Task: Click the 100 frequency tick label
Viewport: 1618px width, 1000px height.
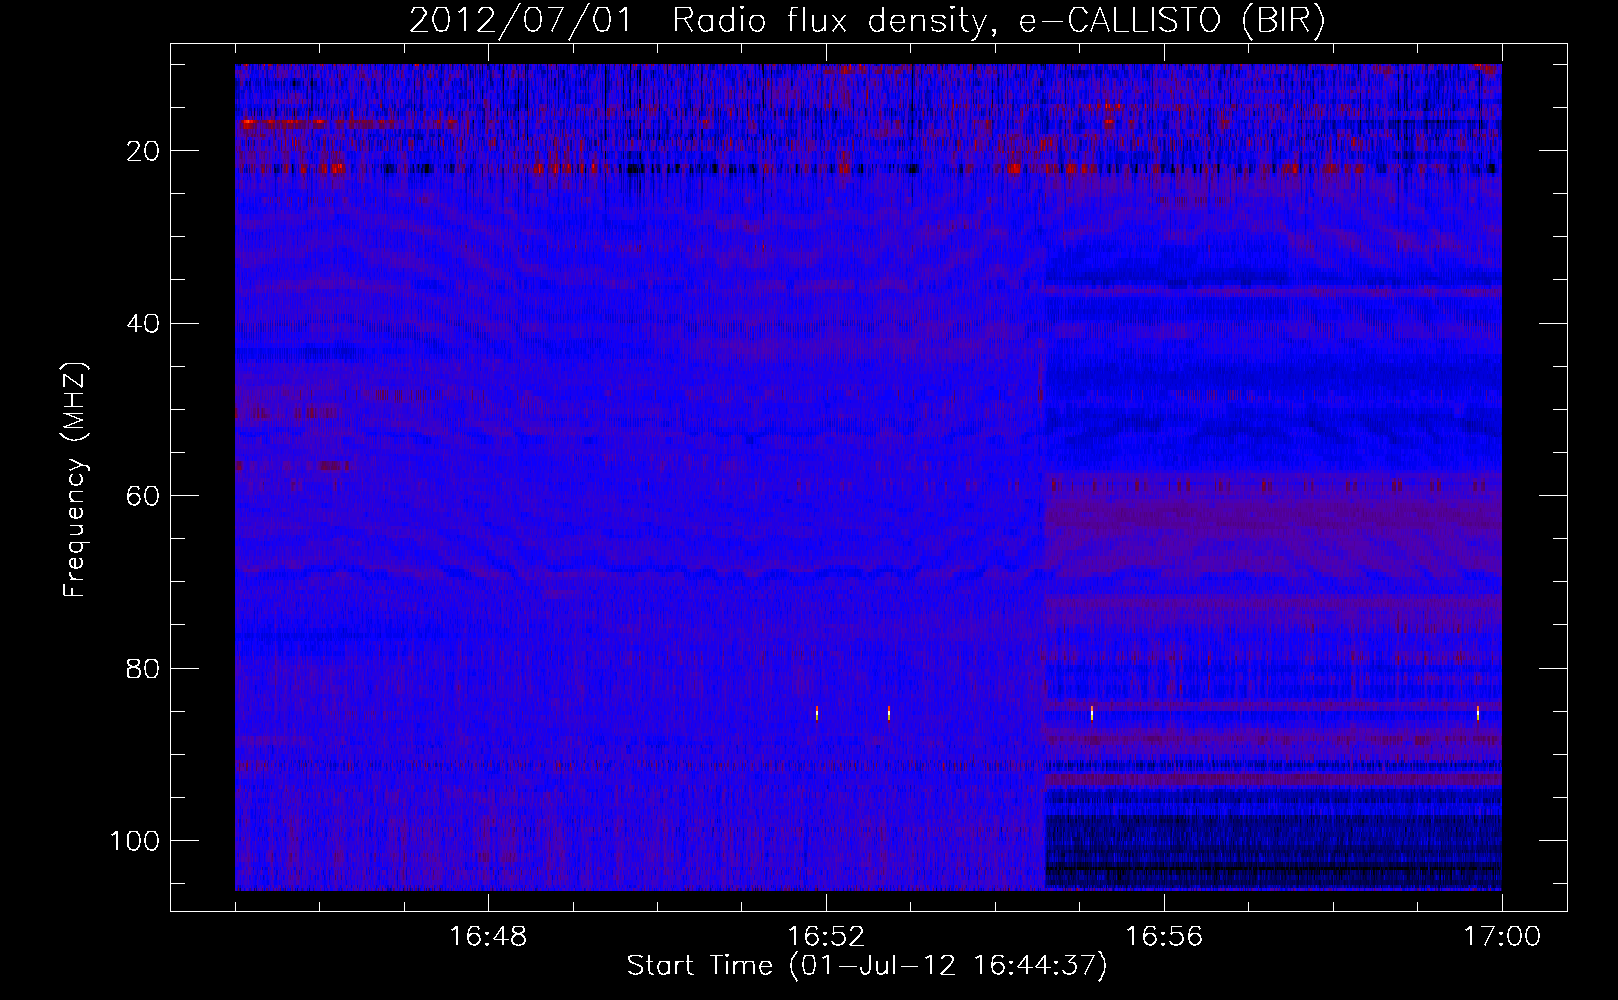Action: (135, 841)
